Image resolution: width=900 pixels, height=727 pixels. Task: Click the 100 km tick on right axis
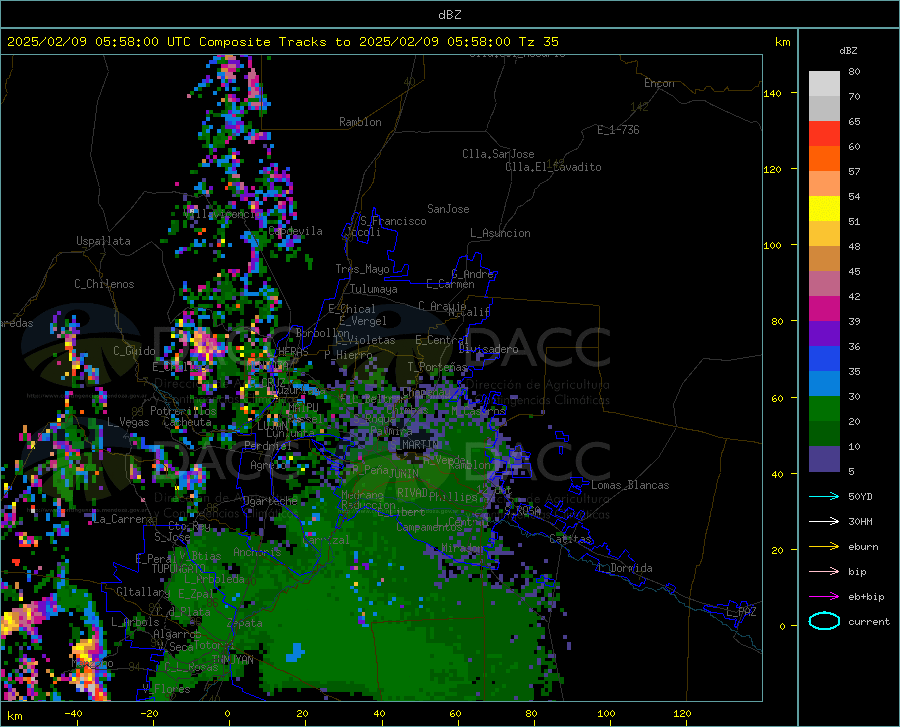coord(772,245)
